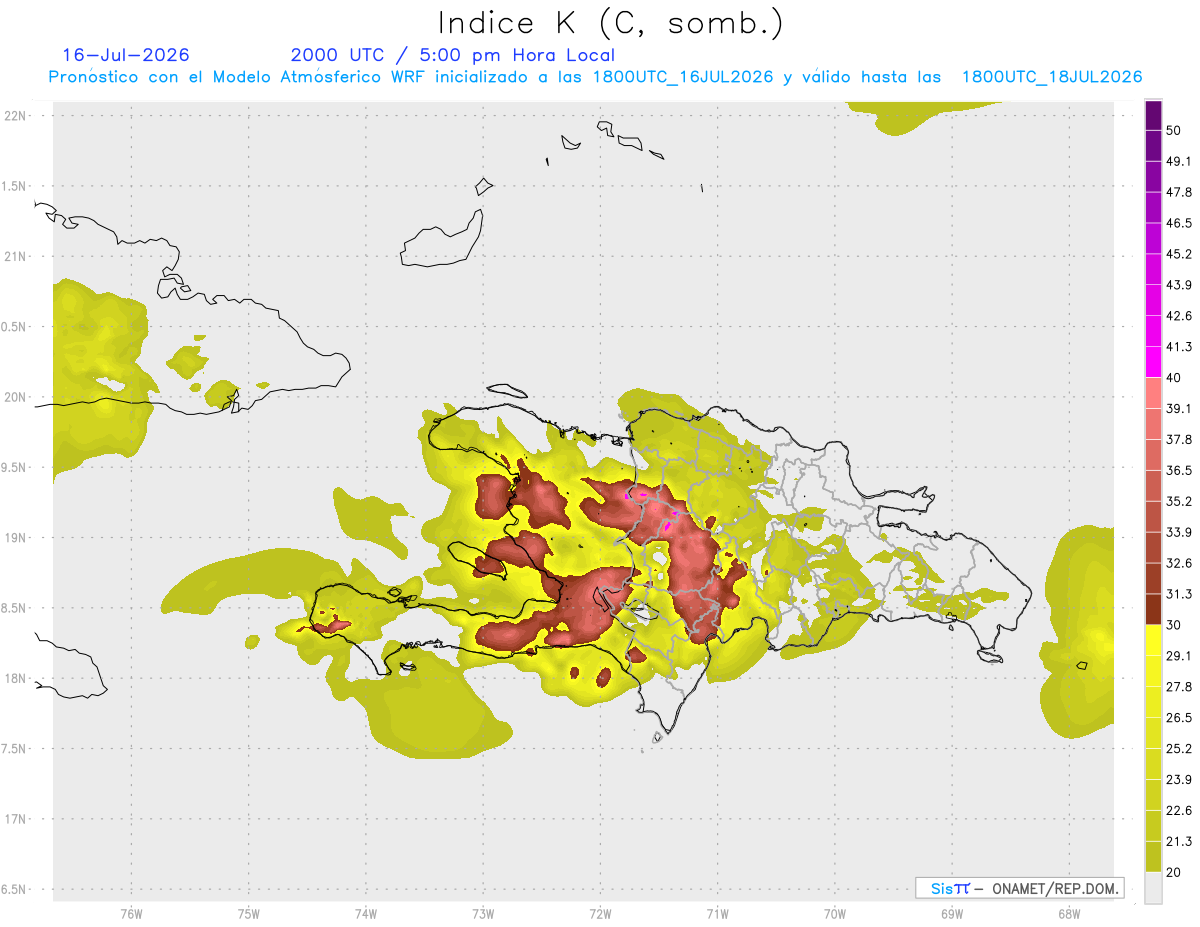Choose the '26.5' color scale value

click(x=1179, y=718)
